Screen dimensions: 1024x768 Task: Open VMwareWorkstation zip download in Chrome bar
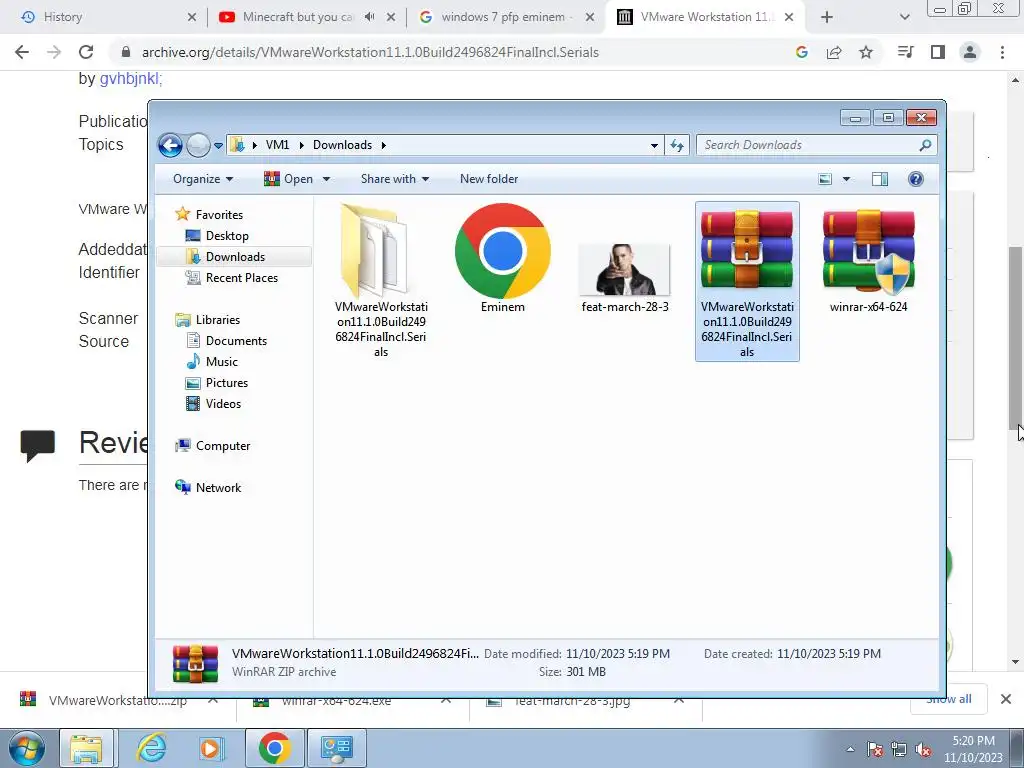click(x=116, y=700)
